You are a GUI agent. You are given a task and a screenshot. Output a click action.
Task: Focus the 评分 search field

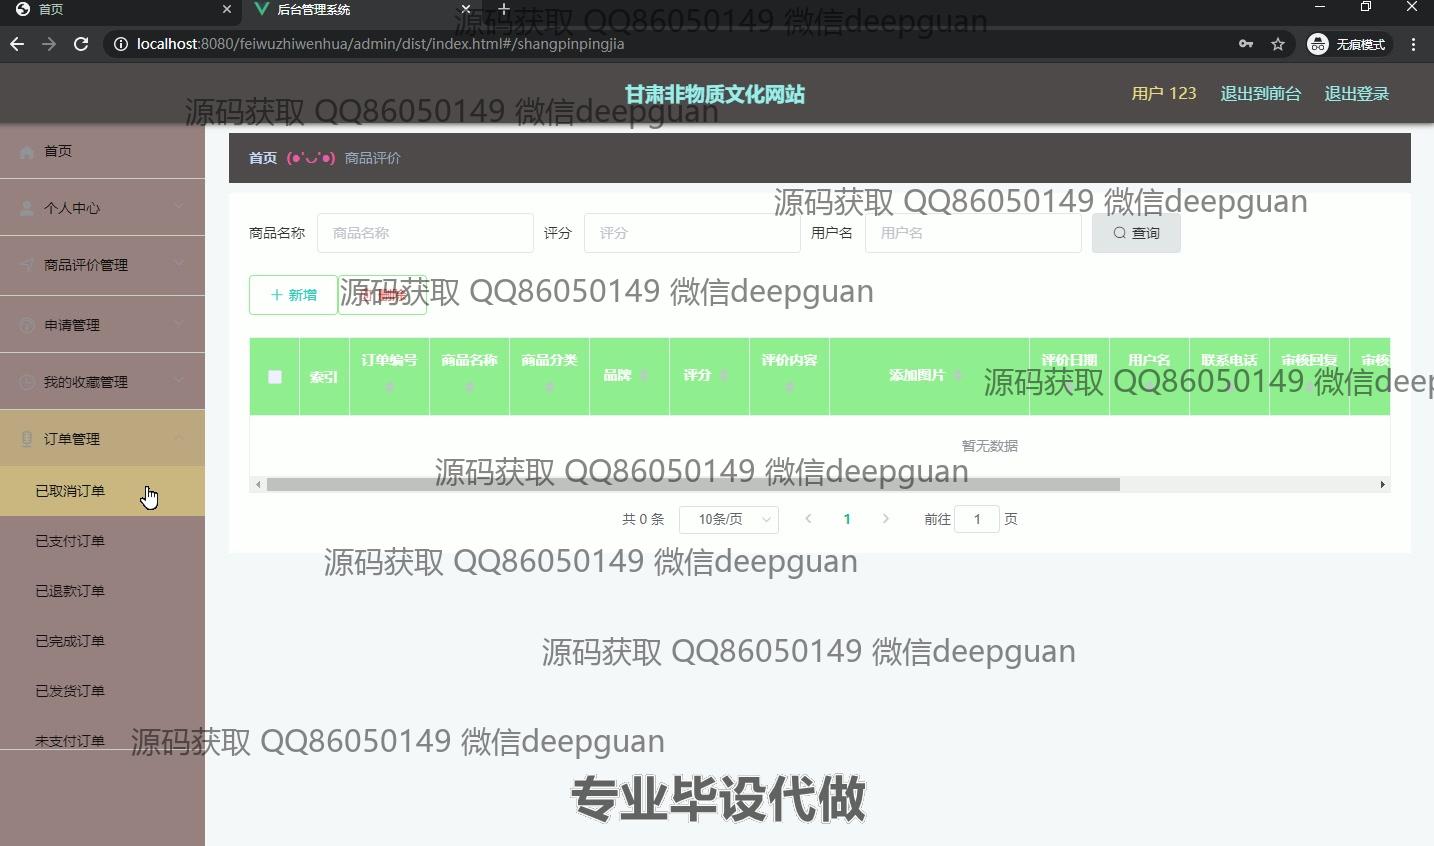(x=692, y=233)
